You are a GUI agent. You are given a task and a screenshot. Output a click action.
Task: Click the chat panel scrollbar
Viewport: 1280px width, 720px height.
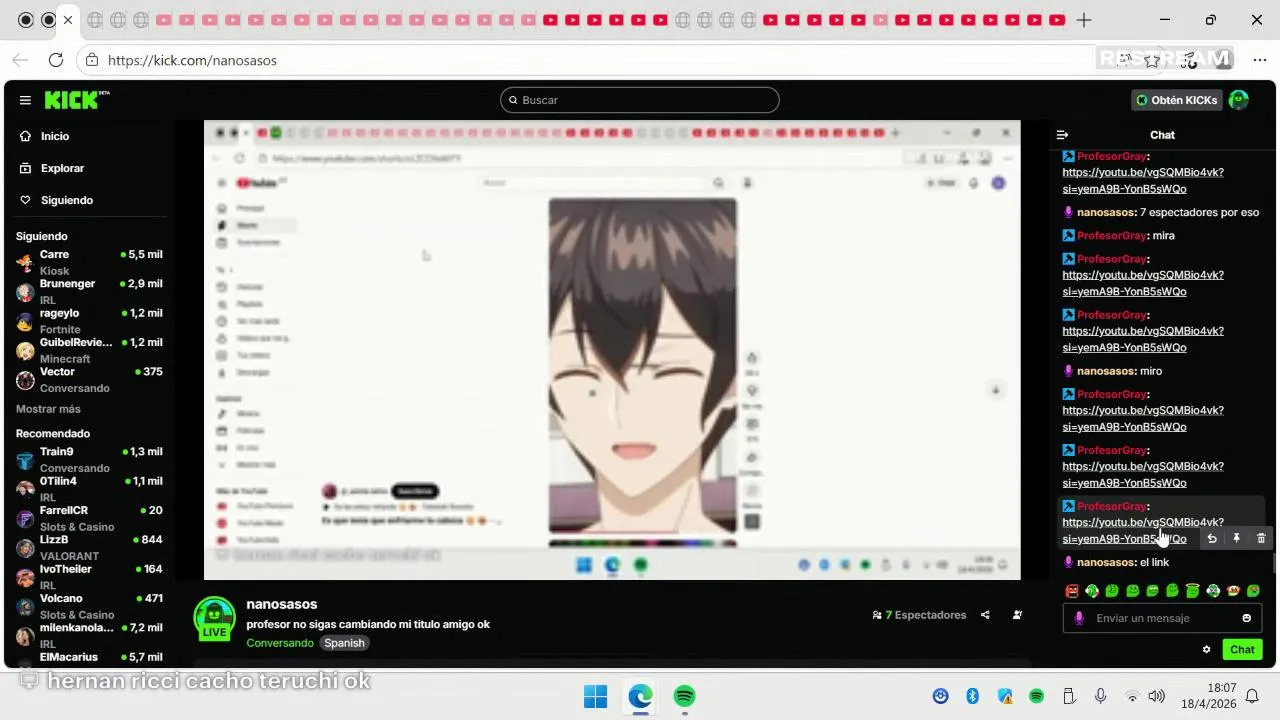(1273, 563)
